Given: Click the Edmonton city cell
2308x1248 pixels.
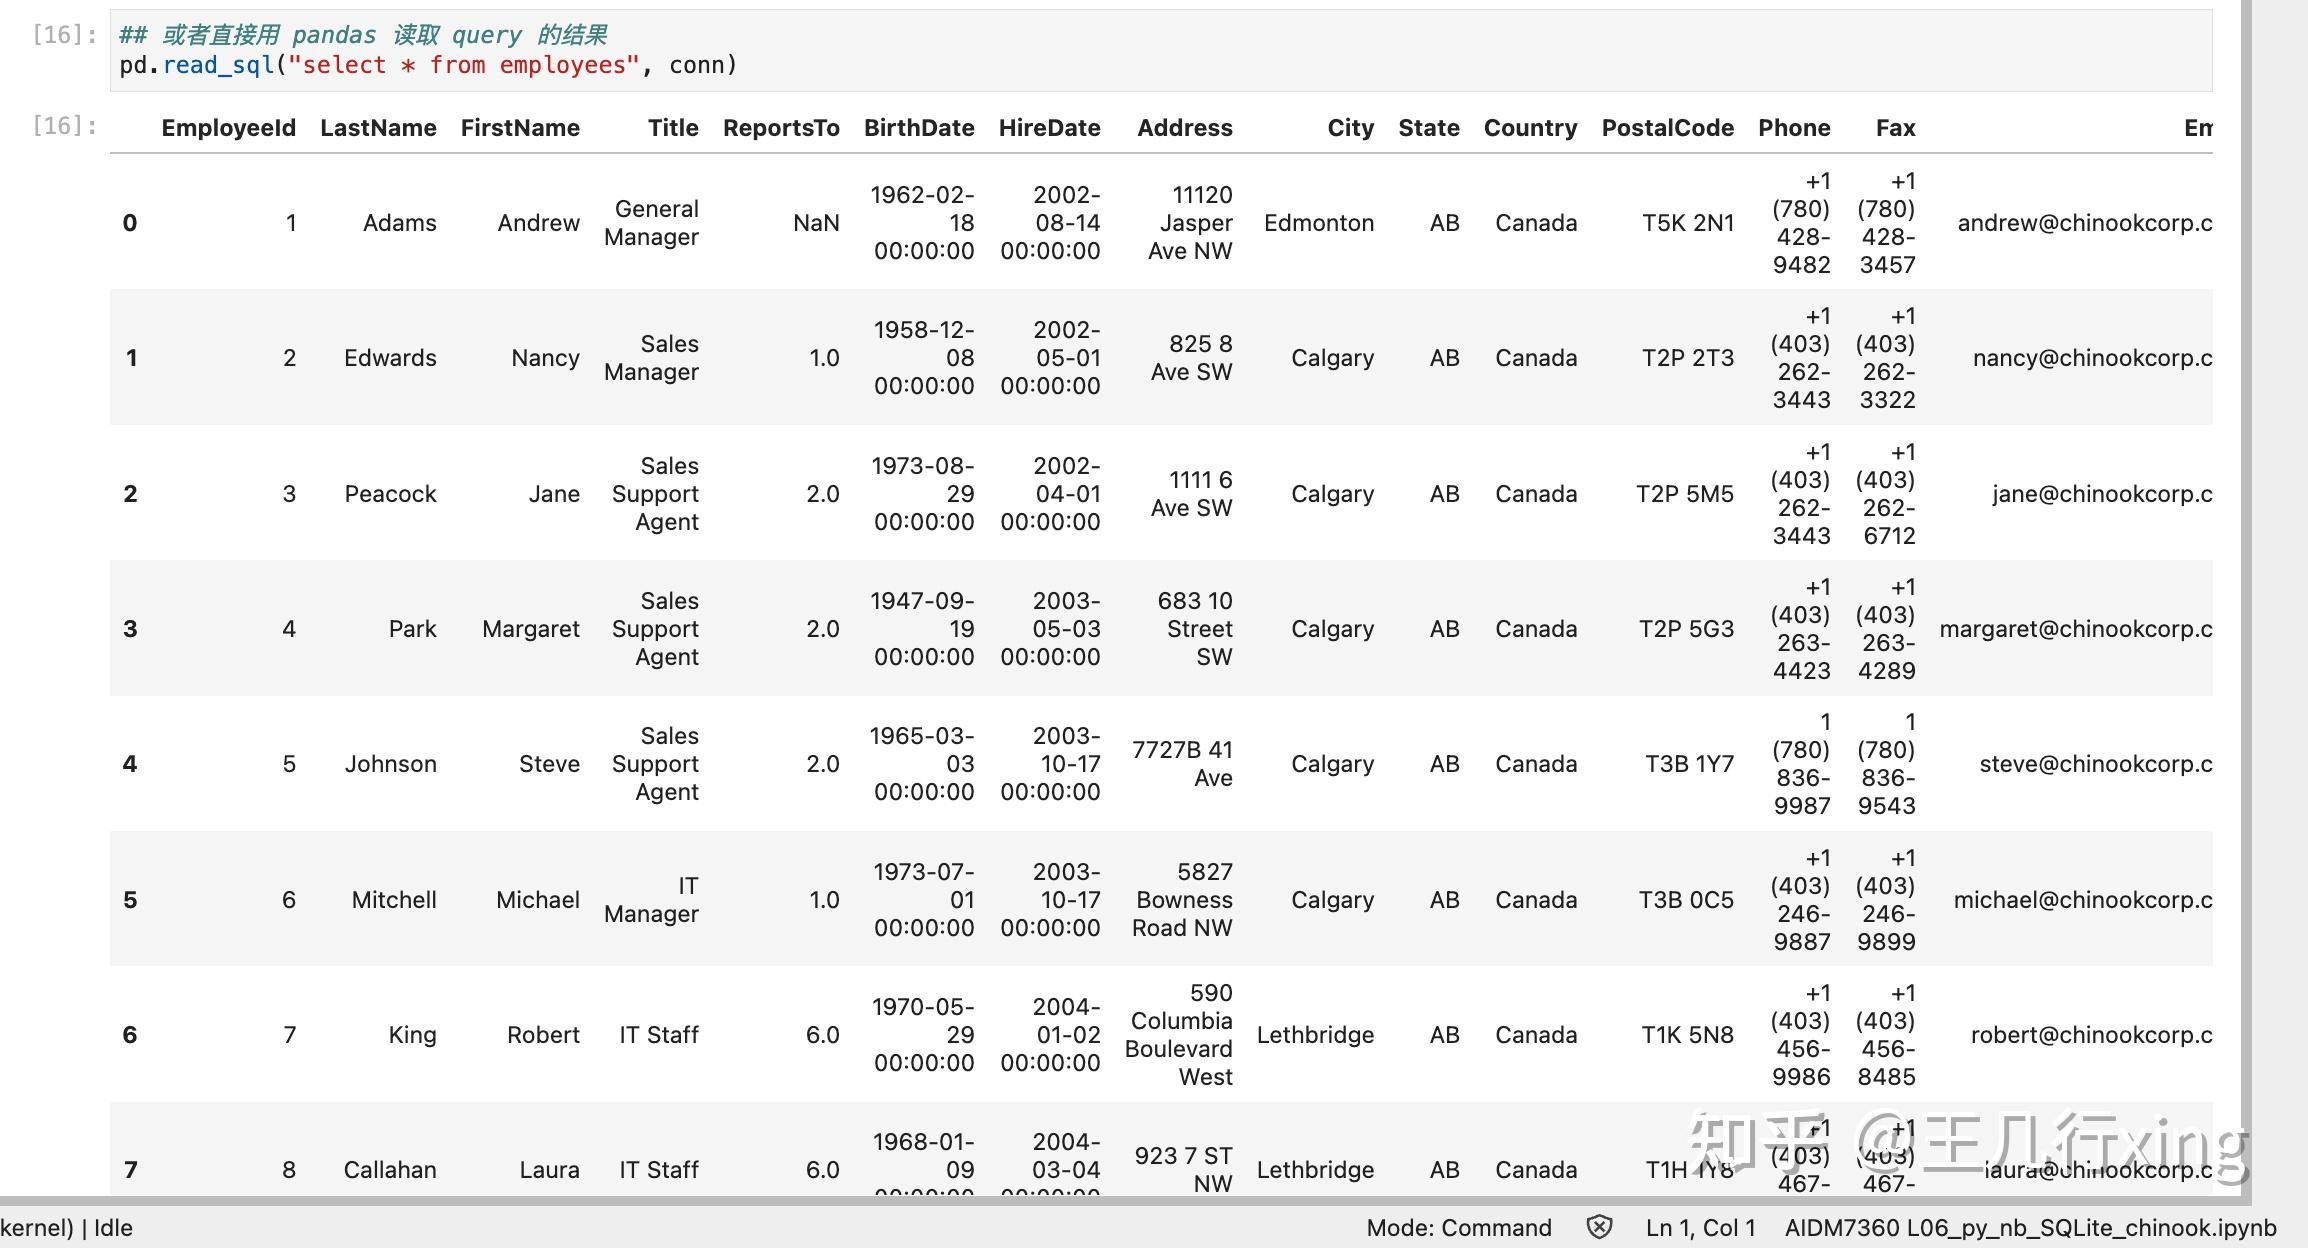Looking at the screenshot, I should [1318, 223].
